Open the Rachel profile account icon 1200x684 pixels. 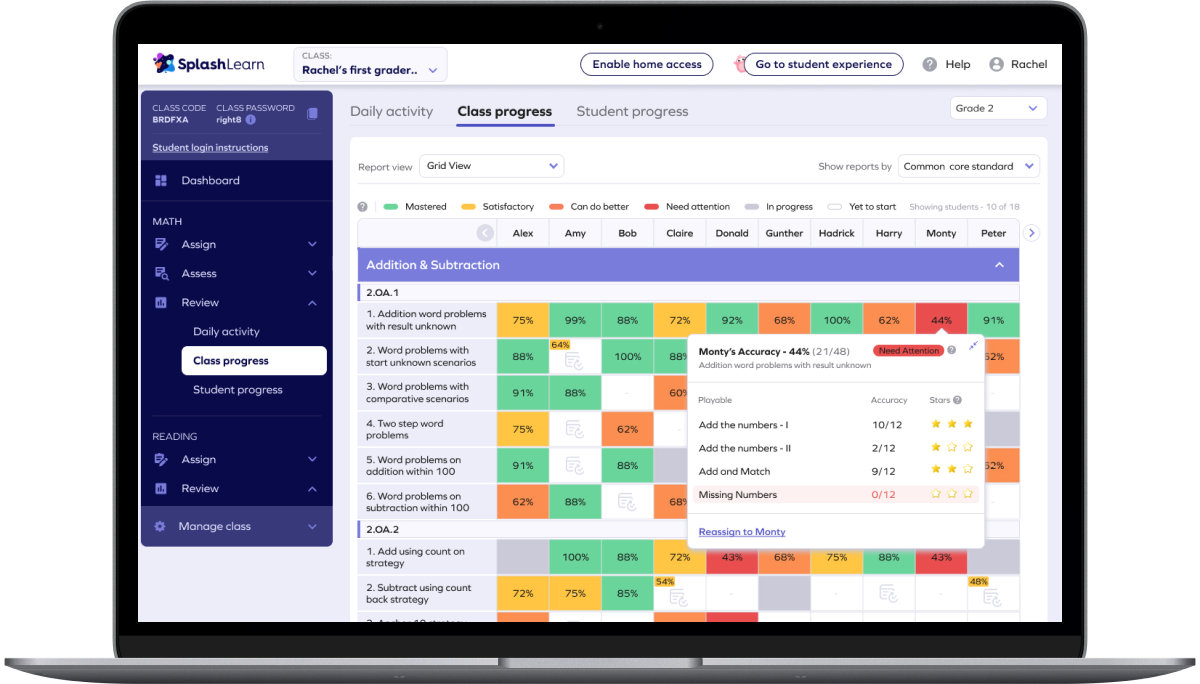pos(994,64)
